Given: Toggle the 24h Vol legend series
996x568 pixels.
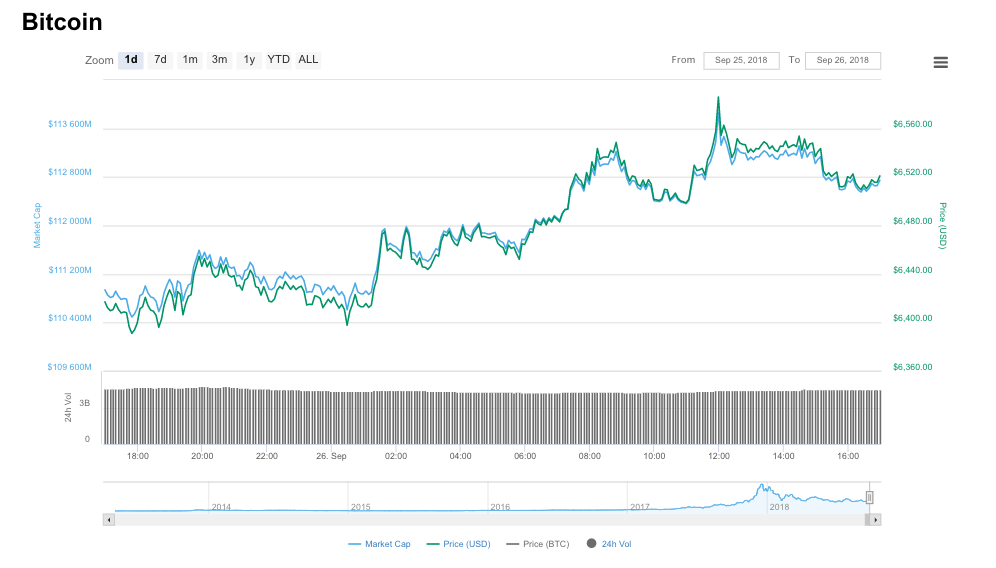Looking at the screenshot, I should click(x=609, y=544).
